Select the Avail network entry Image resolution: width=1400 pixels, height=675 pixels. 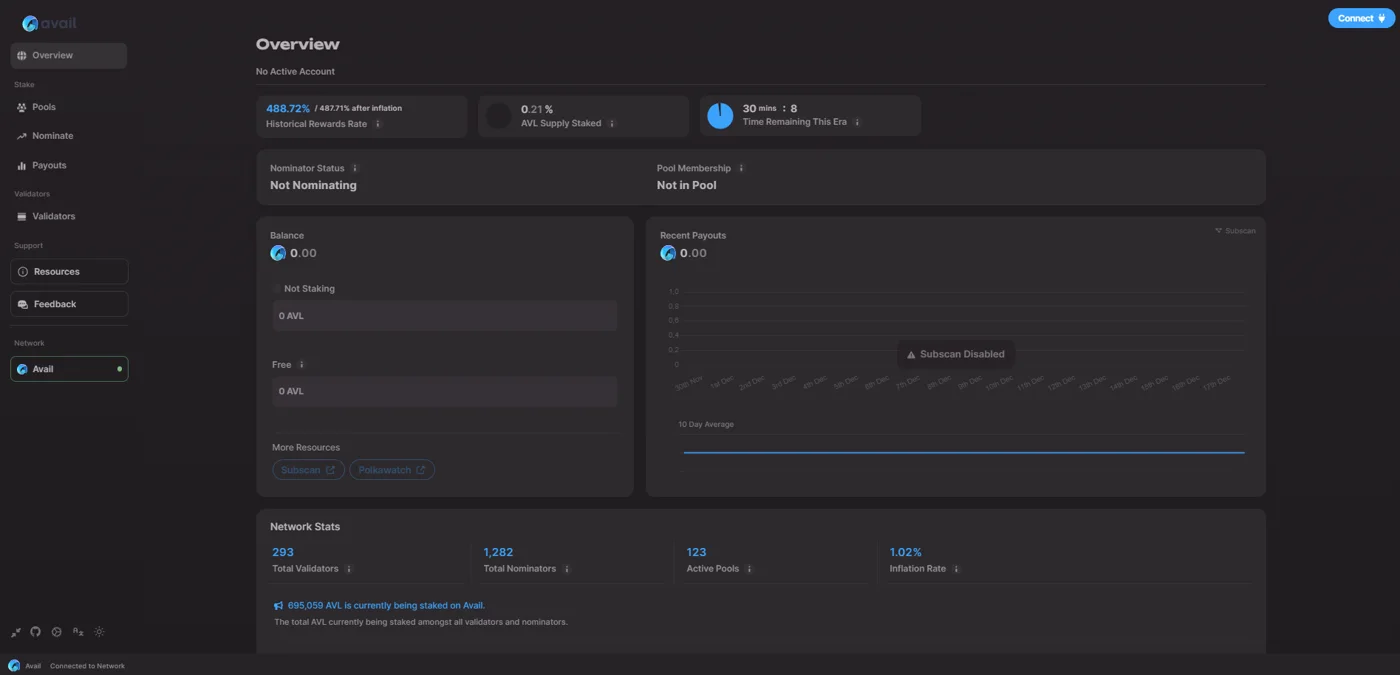pos(69,369)
